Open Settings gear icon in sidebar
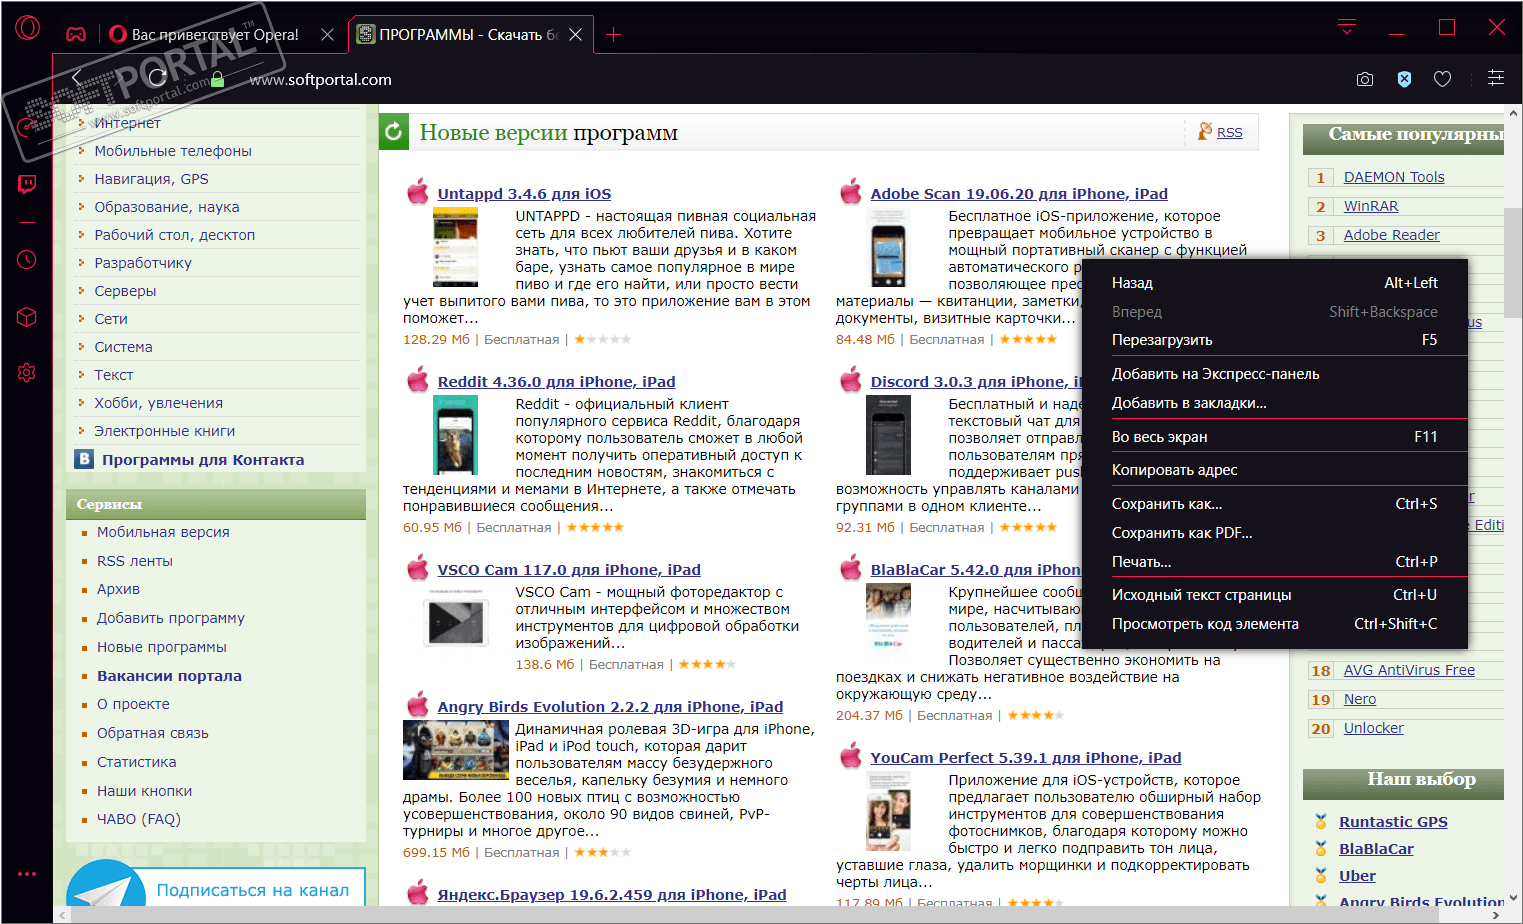This screenshot has height=924, width=1523. click(27, 373)
